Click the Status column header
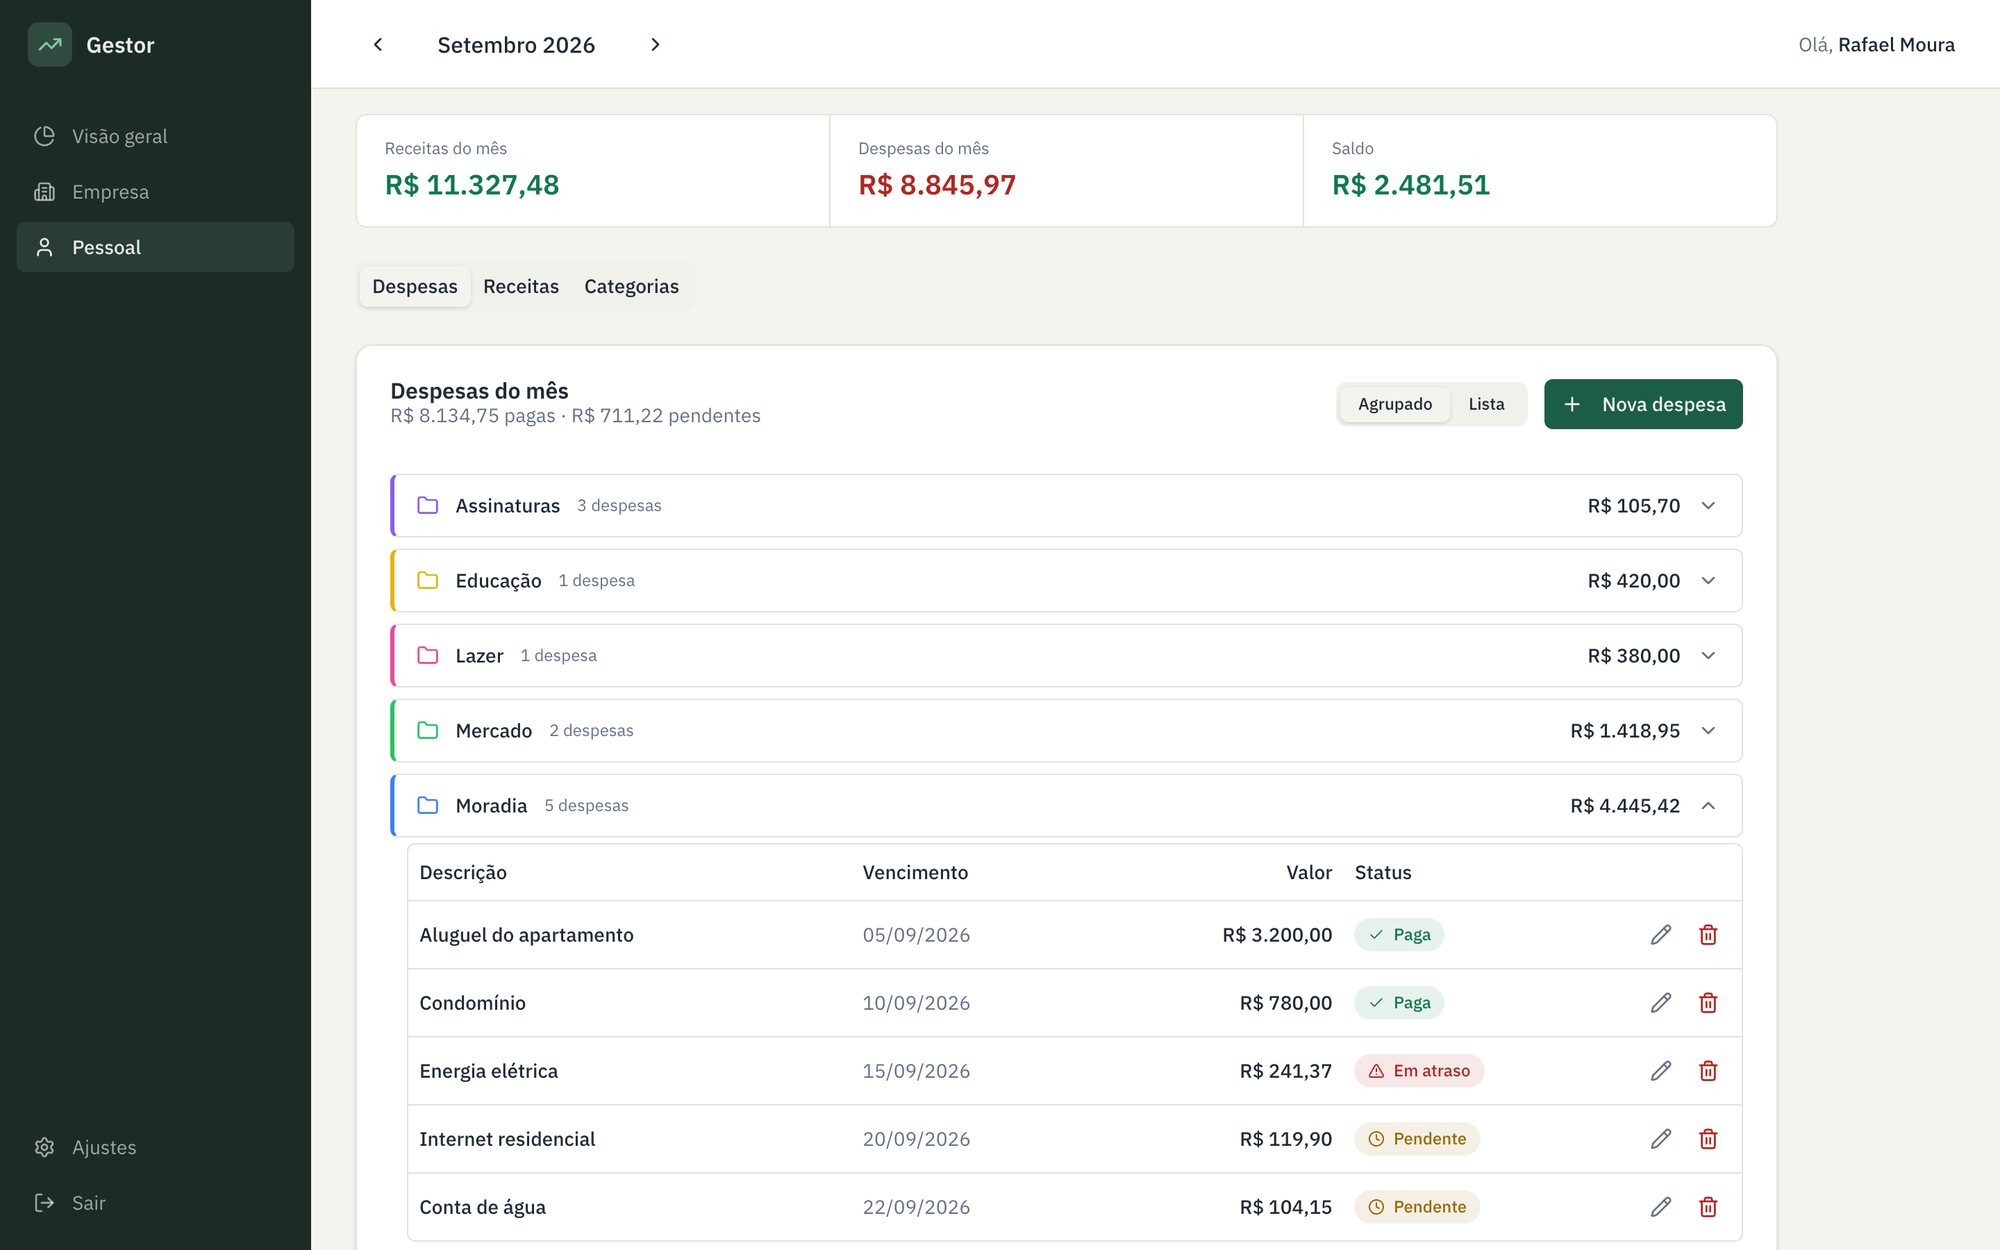 [1383, 873]
